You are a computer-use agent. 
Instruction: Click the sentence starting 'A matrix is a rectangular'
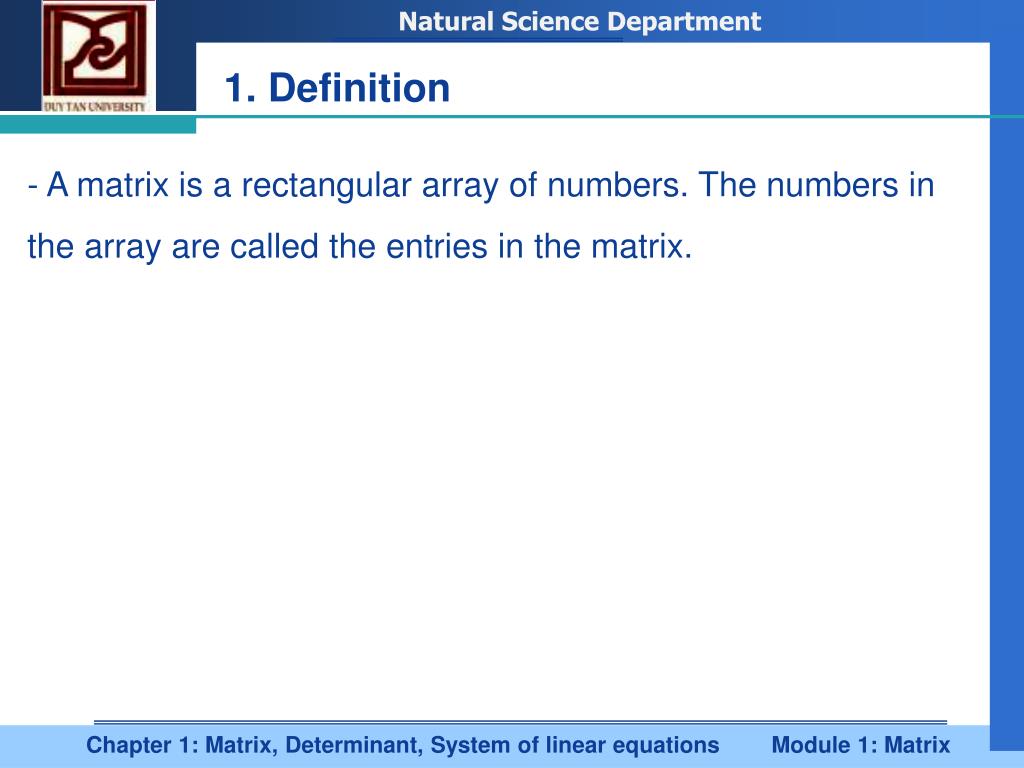[481, 185]
